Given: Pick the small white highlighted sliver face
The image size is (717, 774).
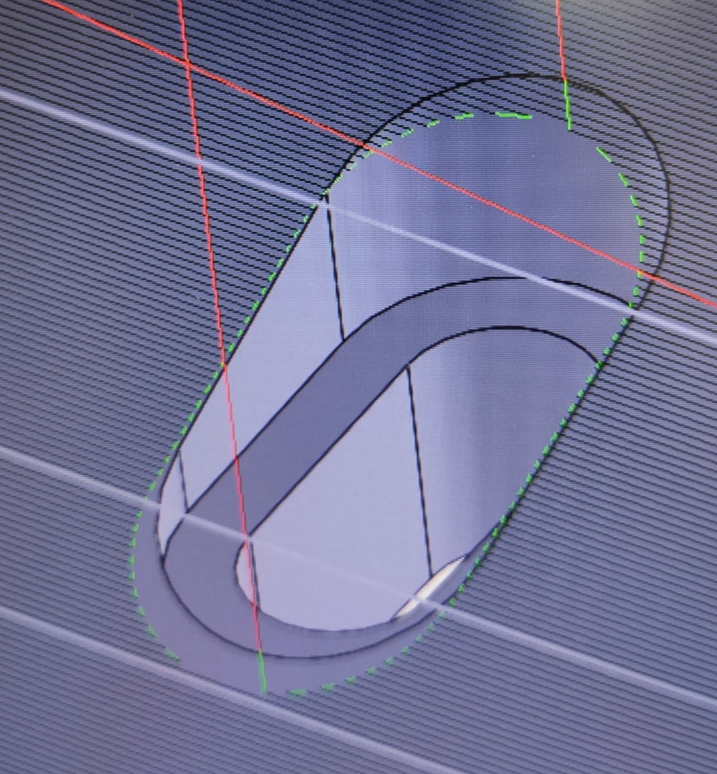Looking at the screenshot, I should pos(432,587).
